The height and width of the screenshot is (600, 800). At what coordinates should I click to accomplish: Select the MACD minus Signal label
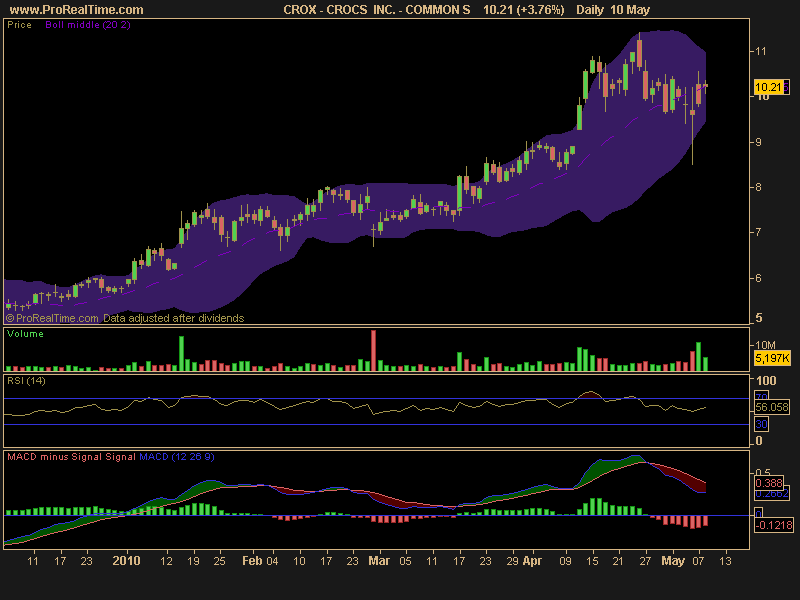55,457
